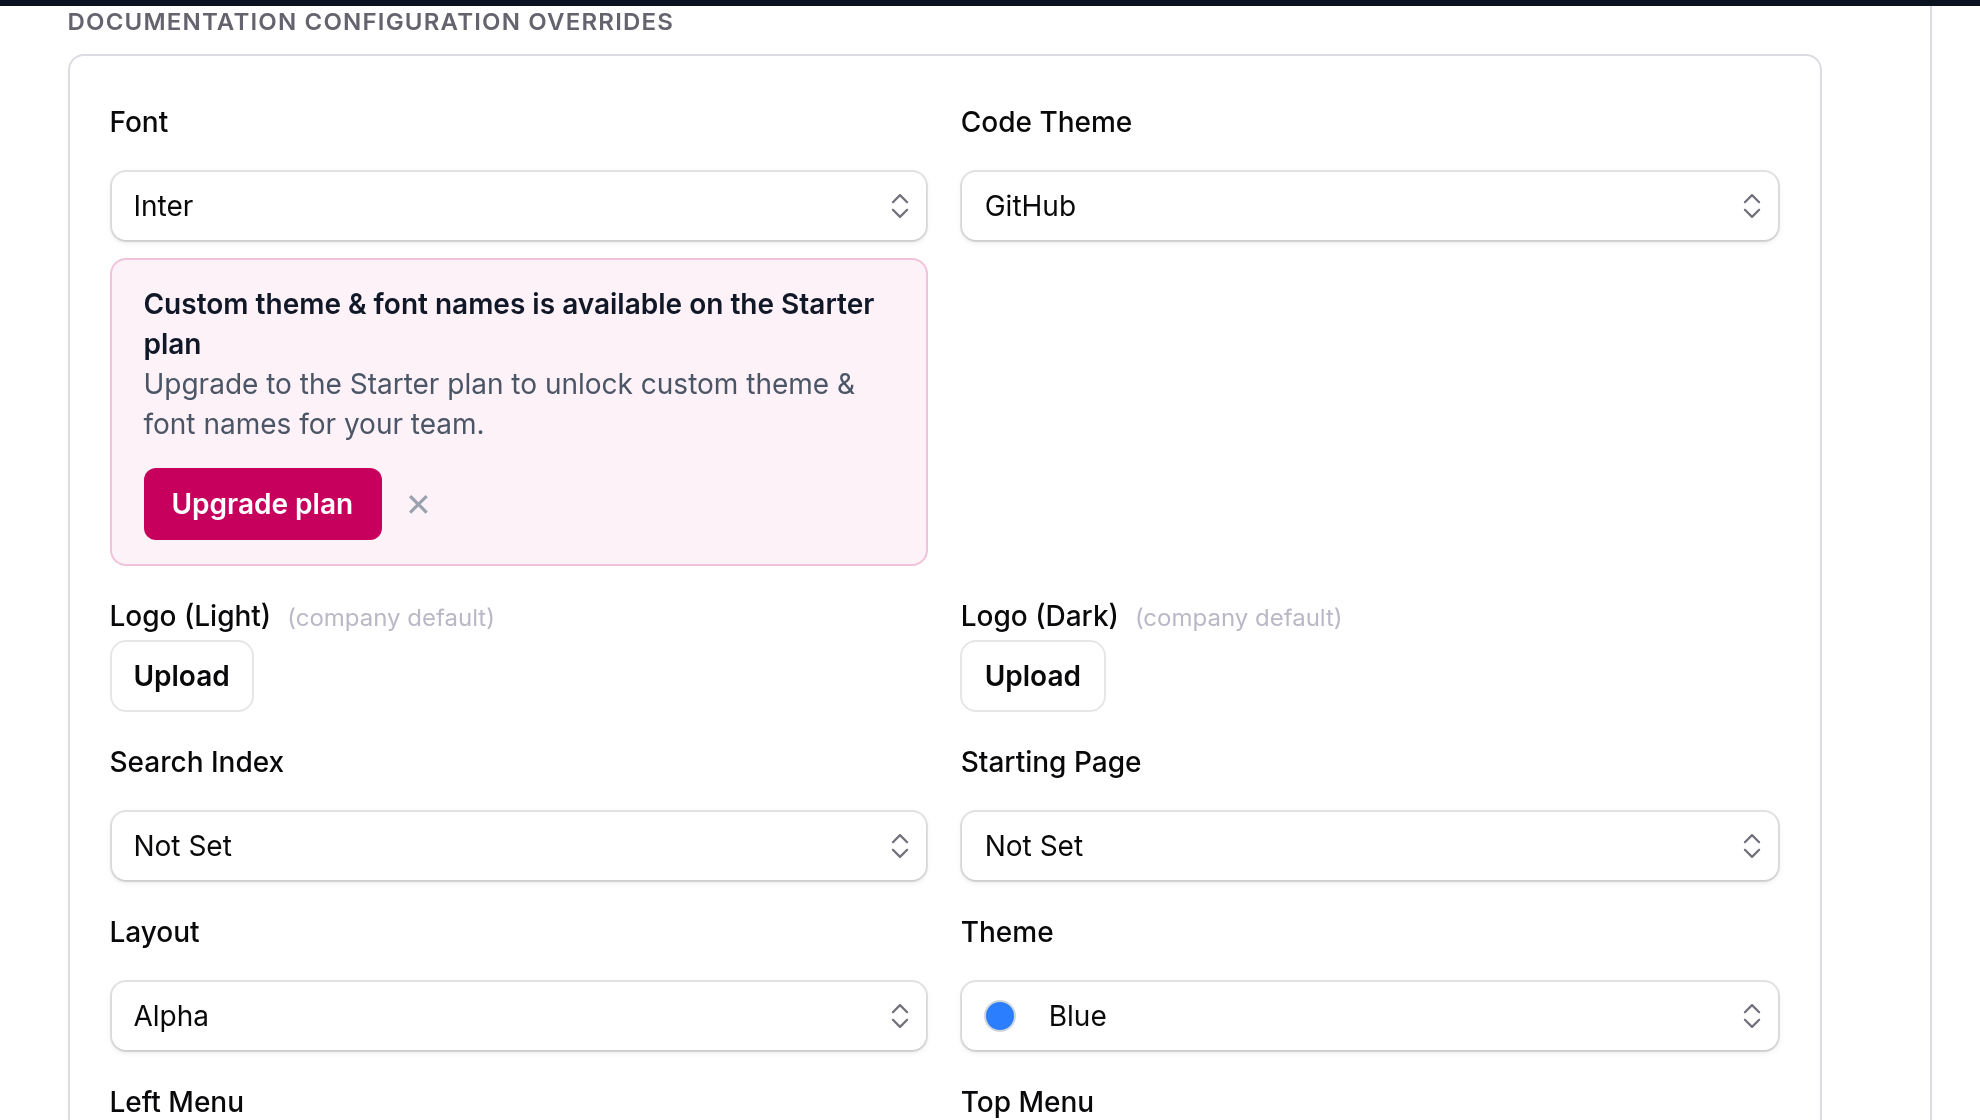Click the 'Logo (Dark)' label
Image resolution: width=1980 pixels, height=1120 pixels.
pyautogui.click(x=1039, y=616)
